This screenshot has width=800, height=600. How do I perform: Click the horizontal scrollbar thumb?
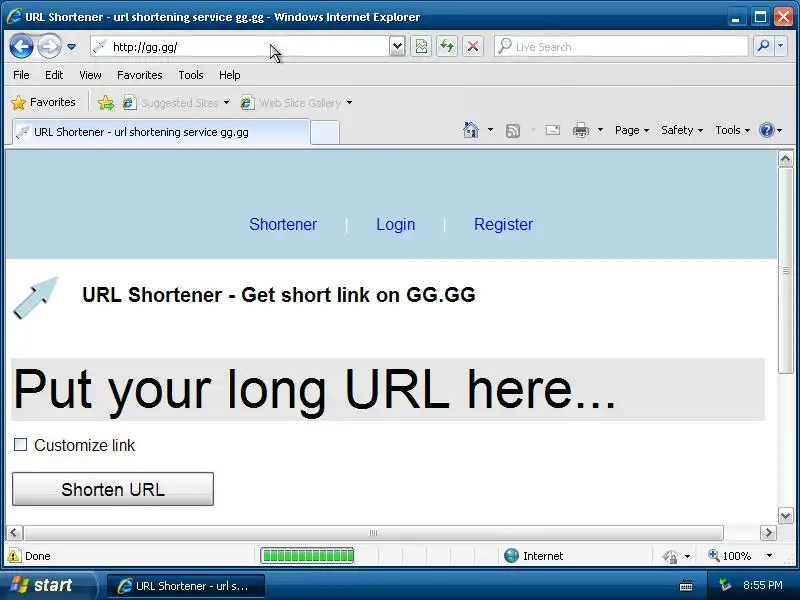click(x=373, y=533)
